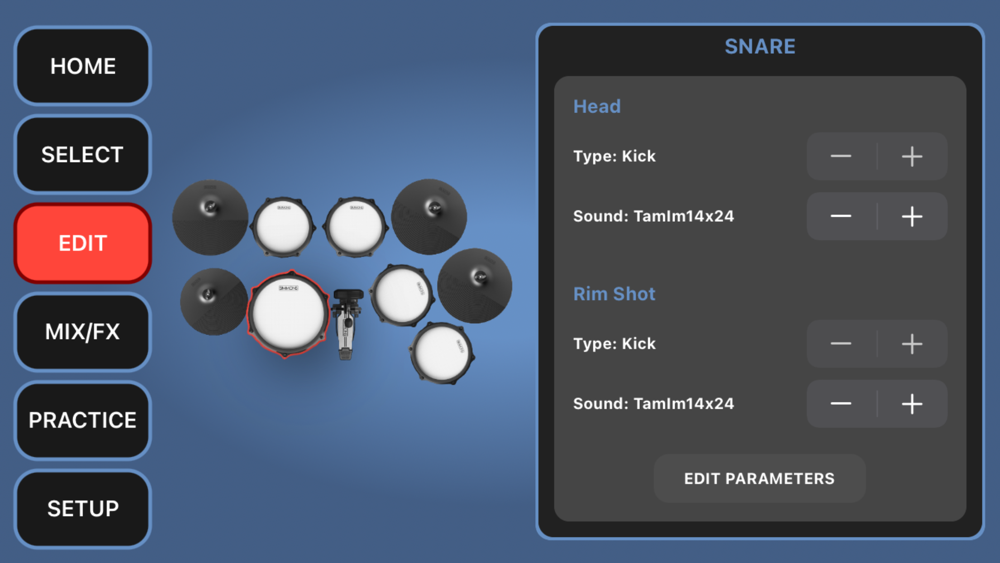Viewport: 1000px width, 563px height.
Task: Select the right upper tom pad
Action: click(355, 226)
